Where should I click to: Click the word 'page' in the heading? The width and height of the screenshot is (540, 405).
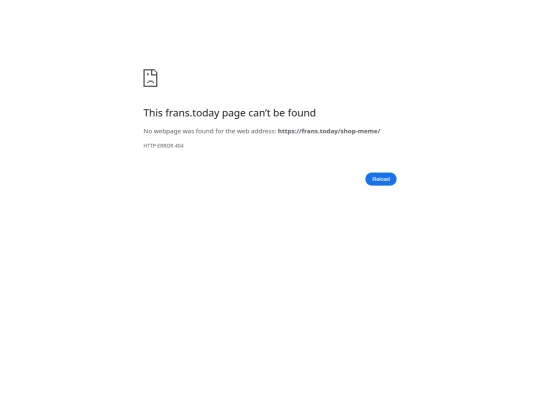[x=234, y=114]
